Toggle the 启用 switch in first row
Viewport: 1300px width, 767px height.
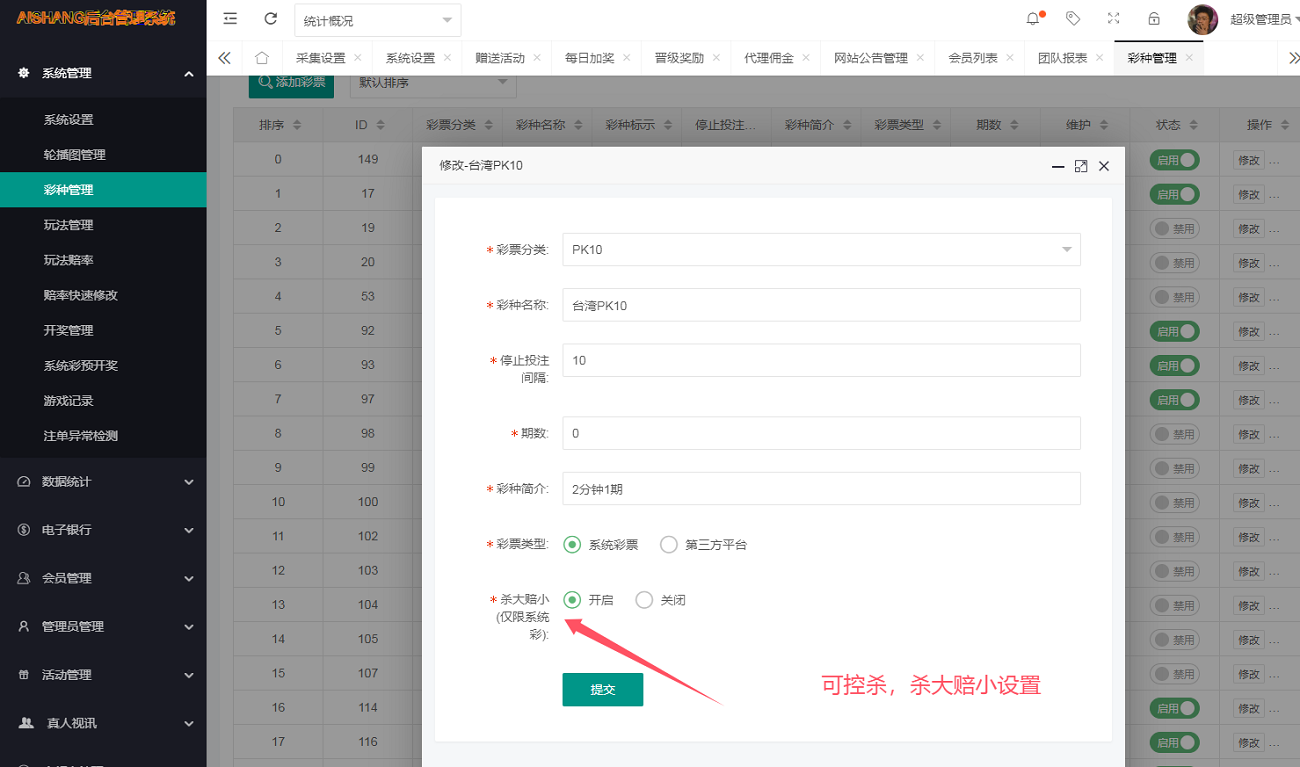(x=1174, y=160)
